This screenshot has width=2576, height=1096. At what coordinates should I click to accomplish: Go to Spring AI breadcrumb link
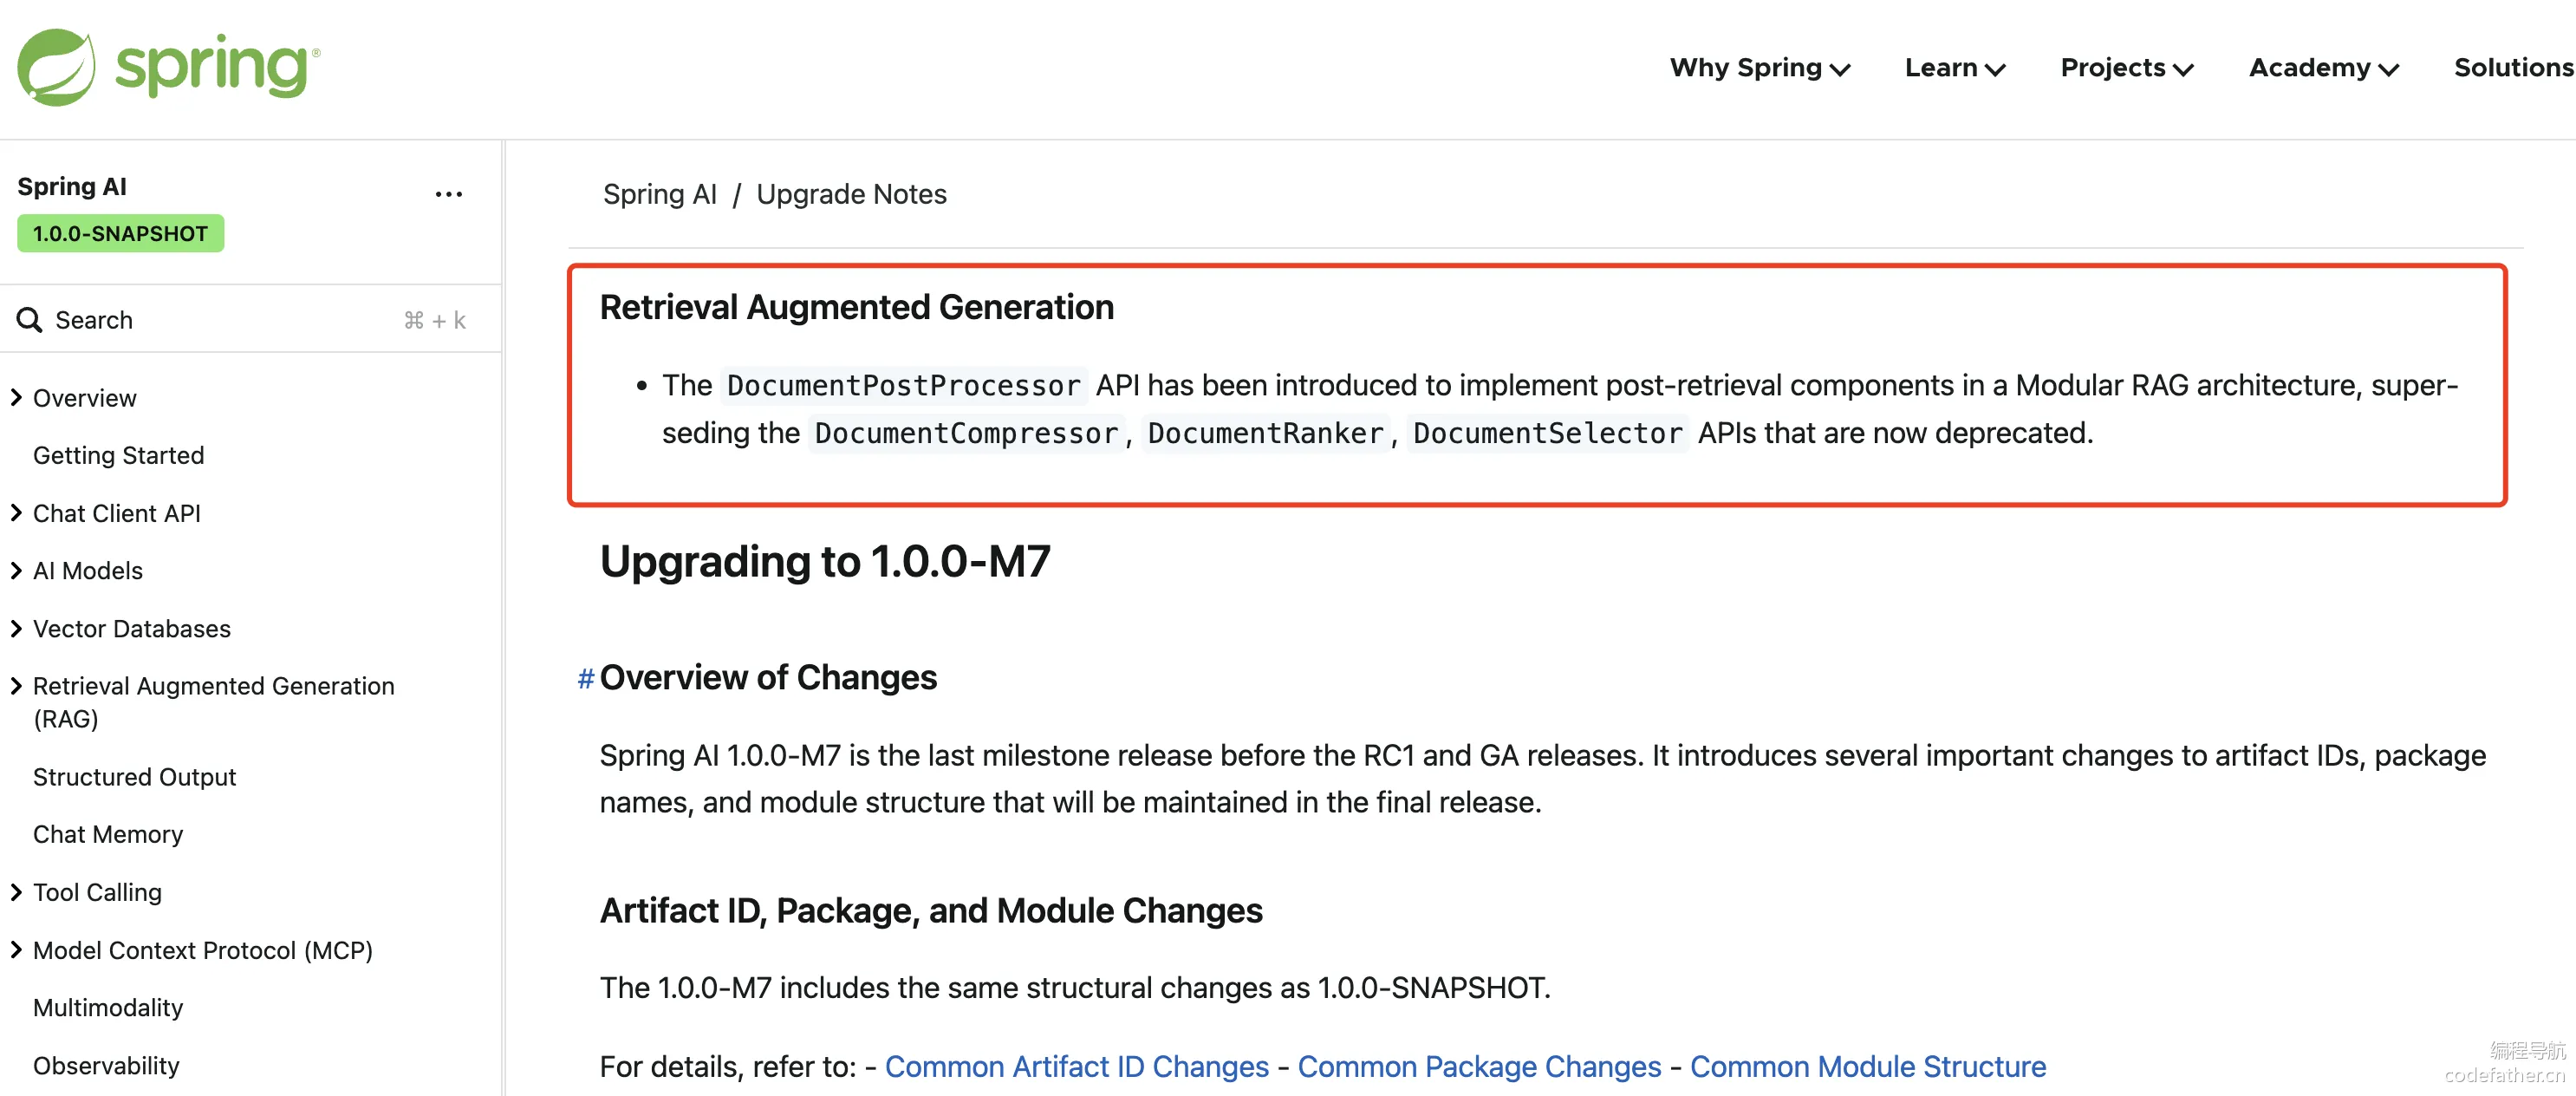[660, 194]
